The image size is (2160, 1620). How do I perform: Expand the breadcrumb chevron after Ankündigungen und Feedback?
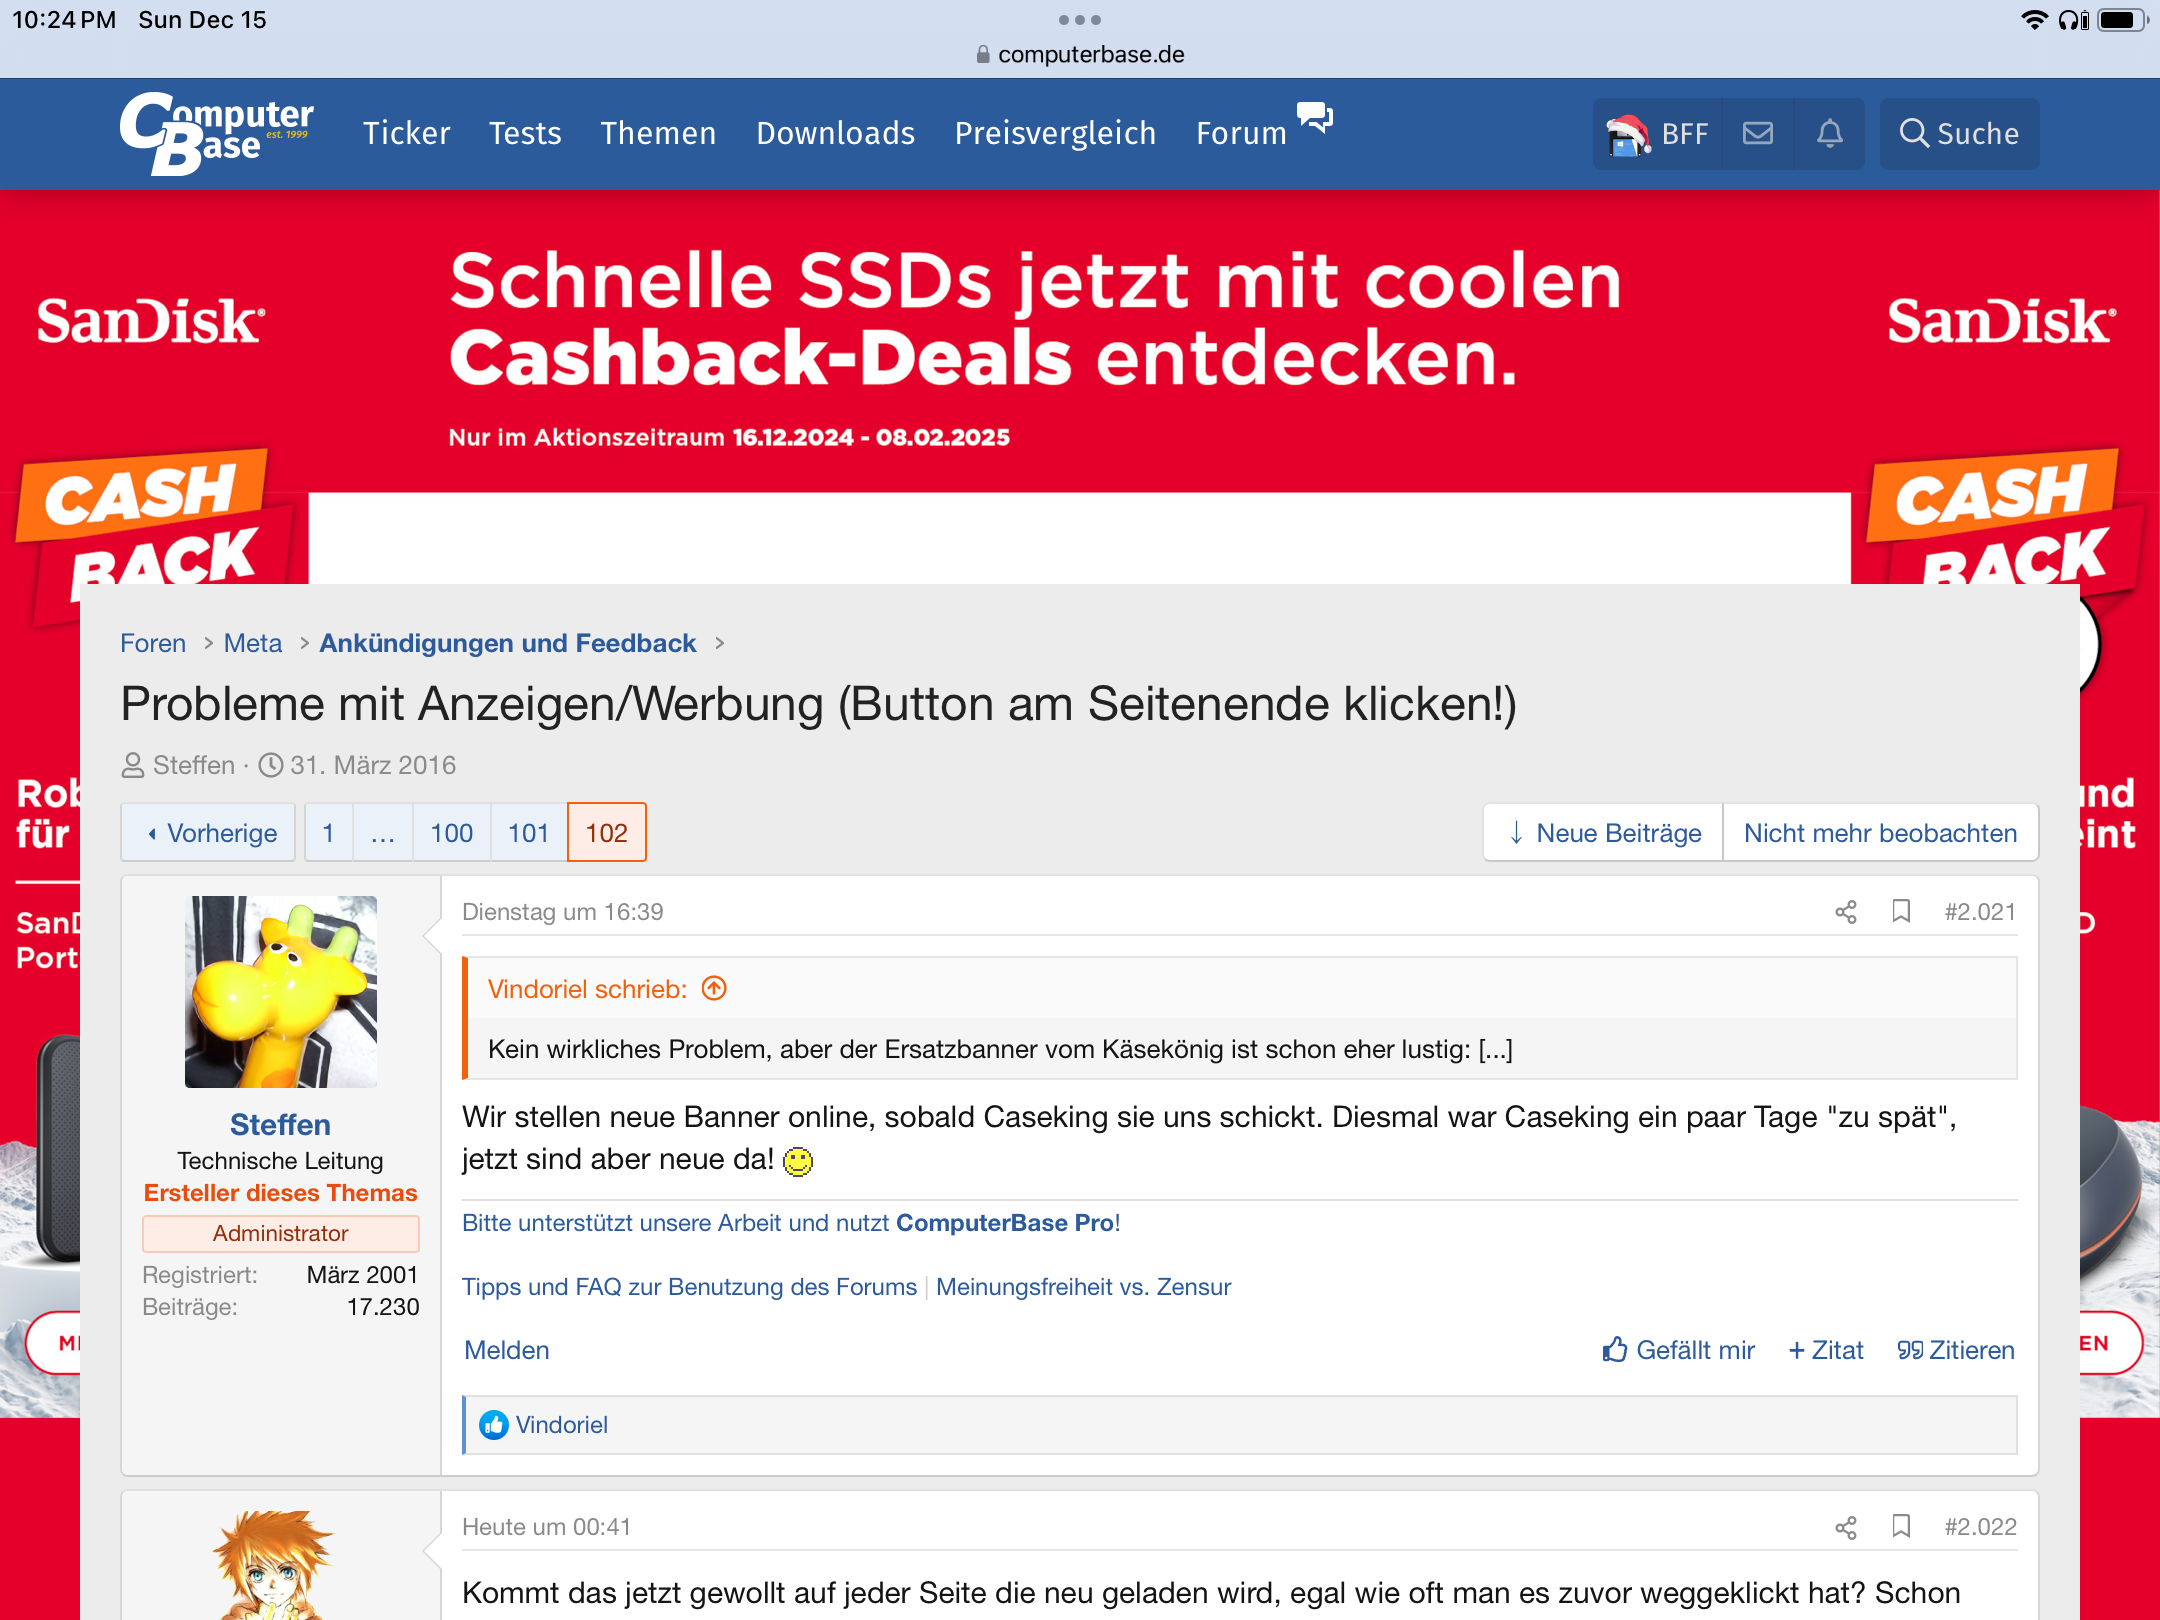[x=719, y=643]
